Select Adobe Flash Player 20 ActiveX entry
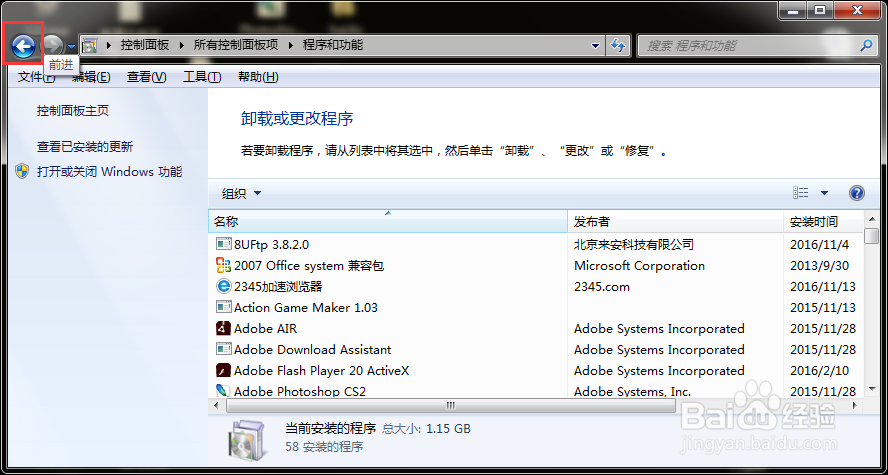Screen dimensions: 888x475 [322, 371]
